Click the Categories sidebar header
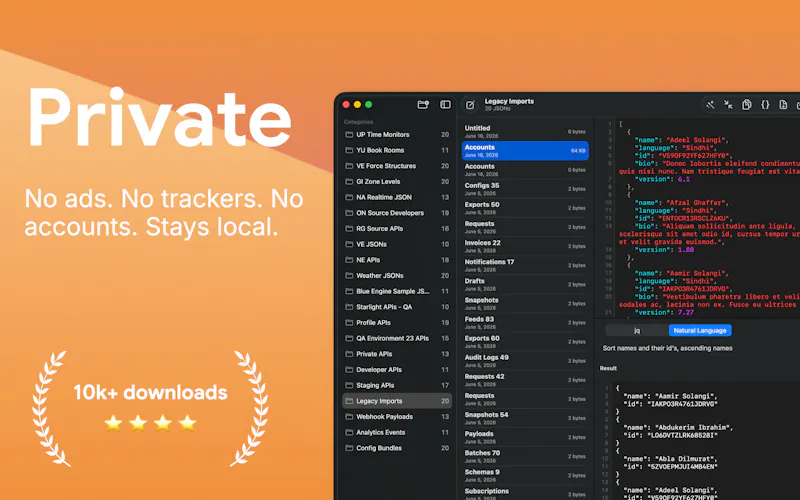 359,122
